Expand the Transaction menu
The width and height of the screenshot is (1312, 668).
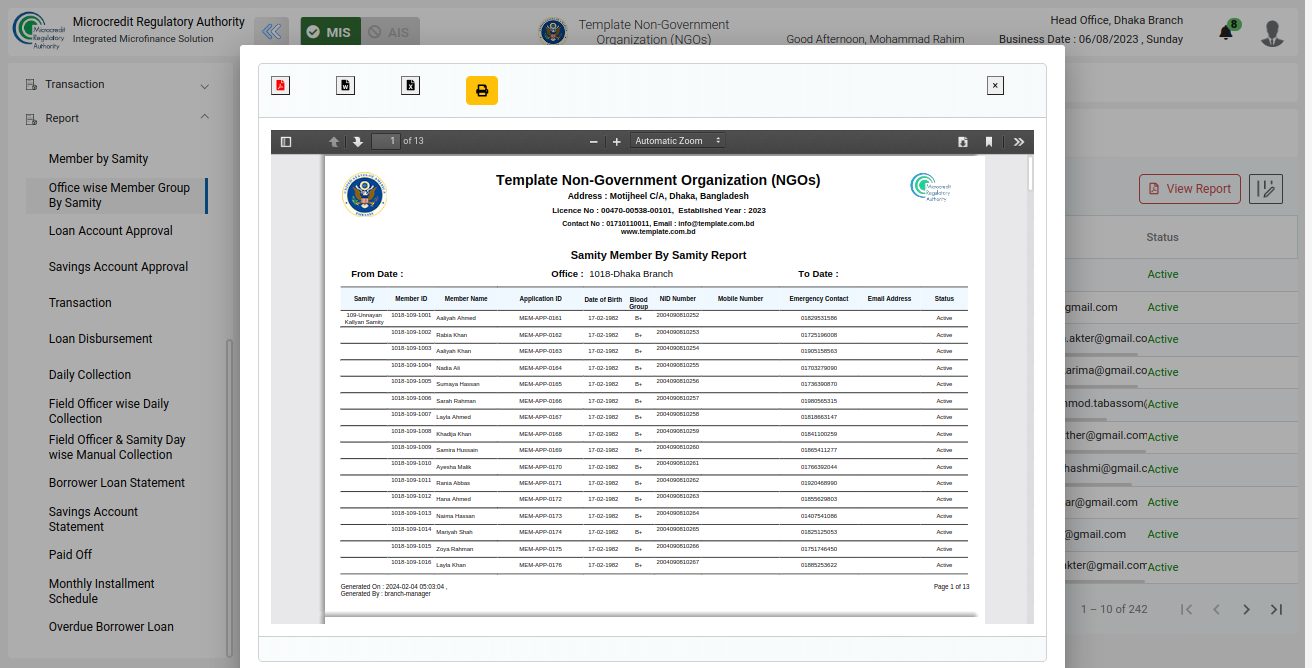point(118,85)
